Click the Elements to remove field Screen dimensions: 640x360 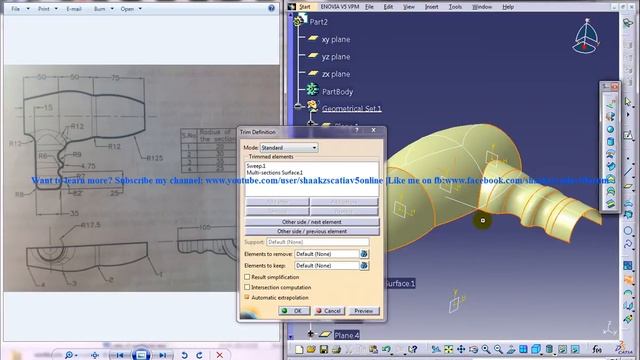(x=327, y=254)
